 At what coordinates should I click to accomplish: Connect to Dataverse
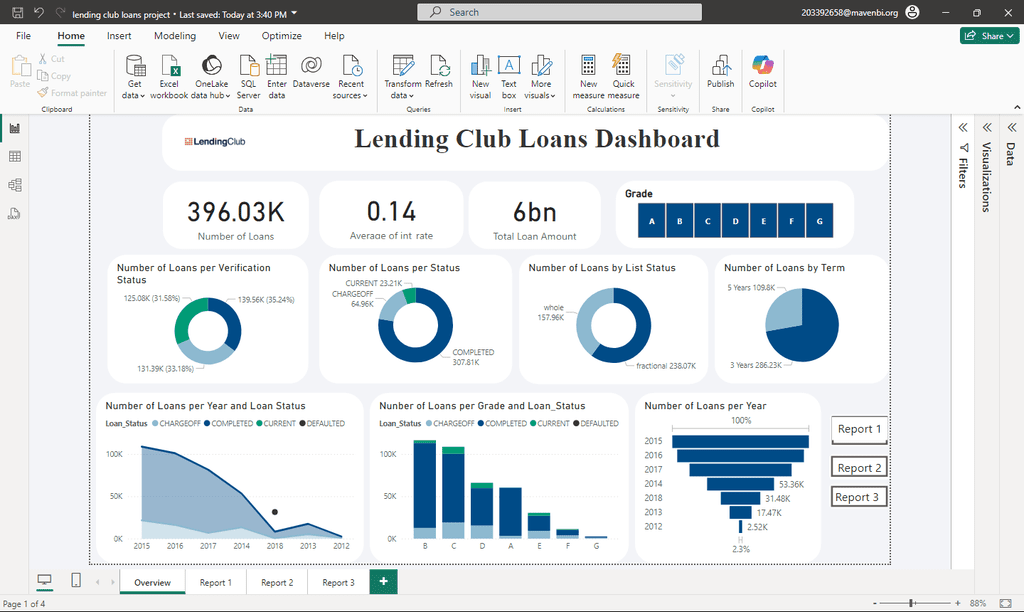coord(312,72)
